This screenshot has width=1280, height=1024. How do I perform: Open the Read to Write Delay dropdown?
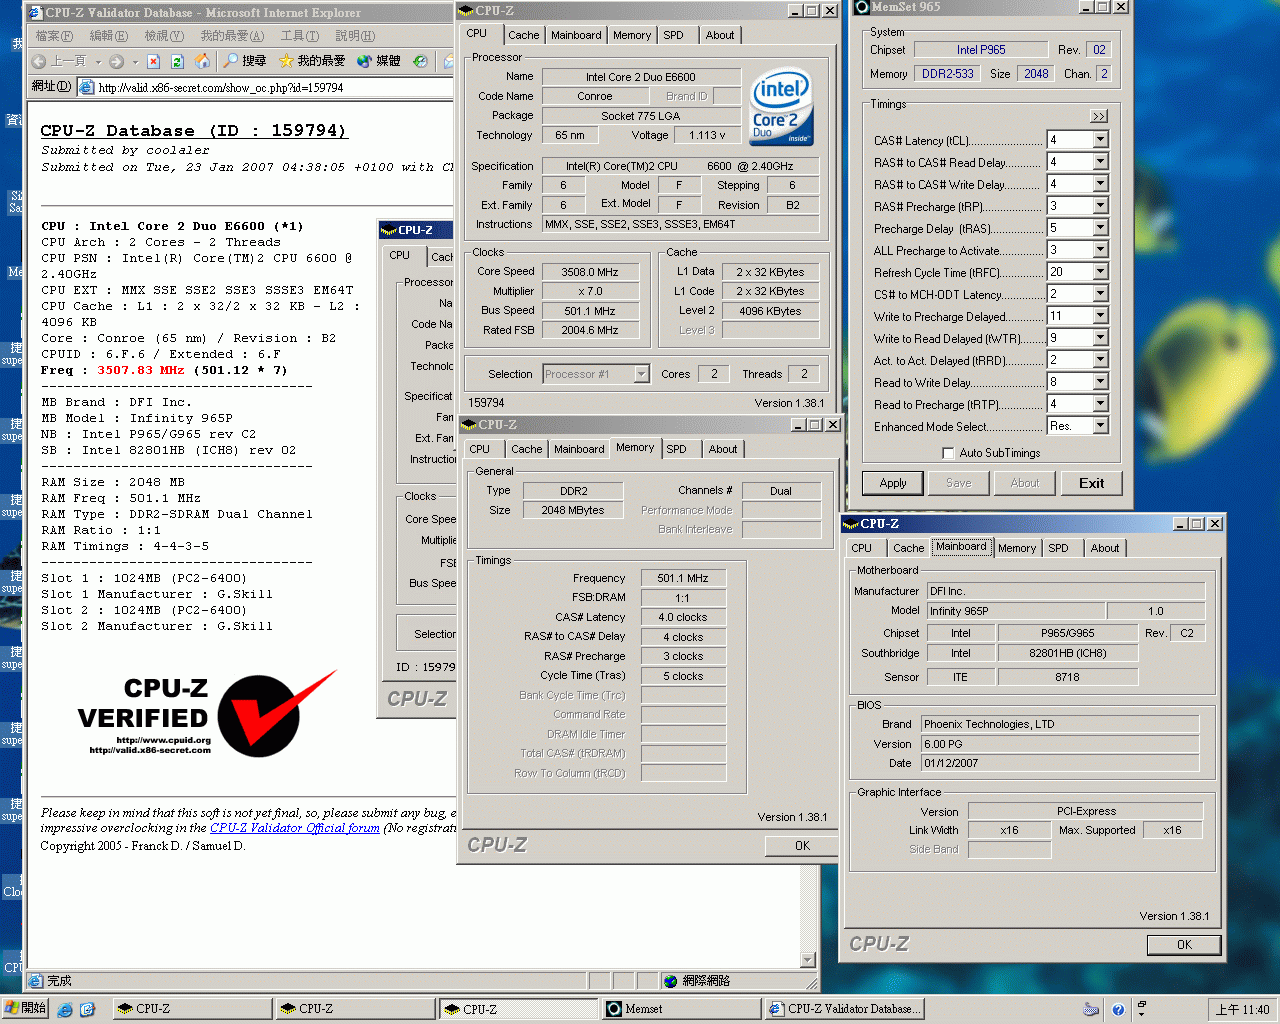pos(1100,381)
